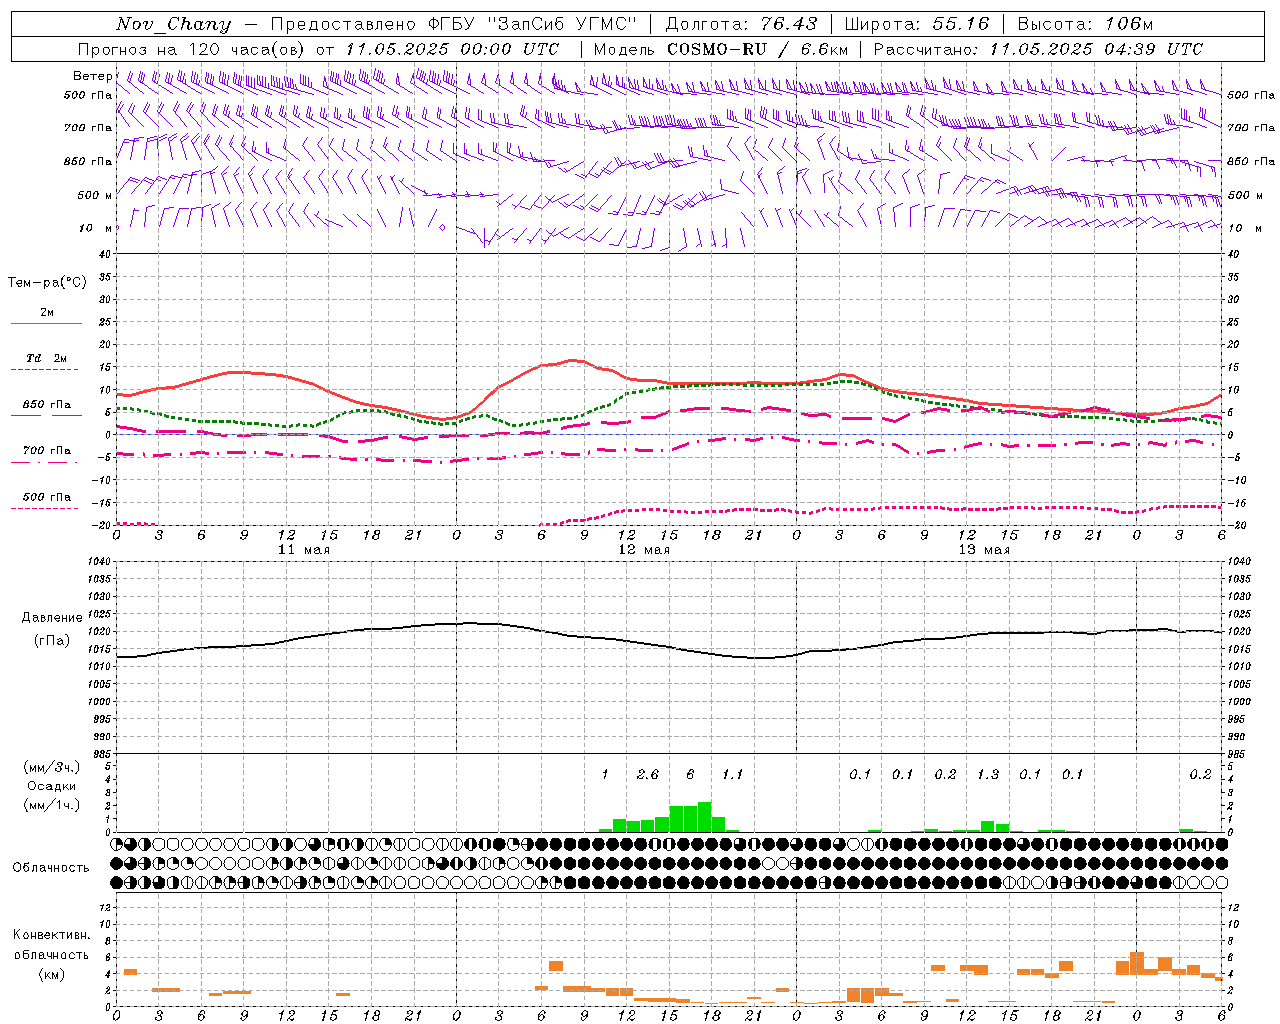This screenshot has height=1024, width=1280.
Task: Click the 'Модель COSMO-RU / 6.6км' label
Action: click(x=721, y=49)
